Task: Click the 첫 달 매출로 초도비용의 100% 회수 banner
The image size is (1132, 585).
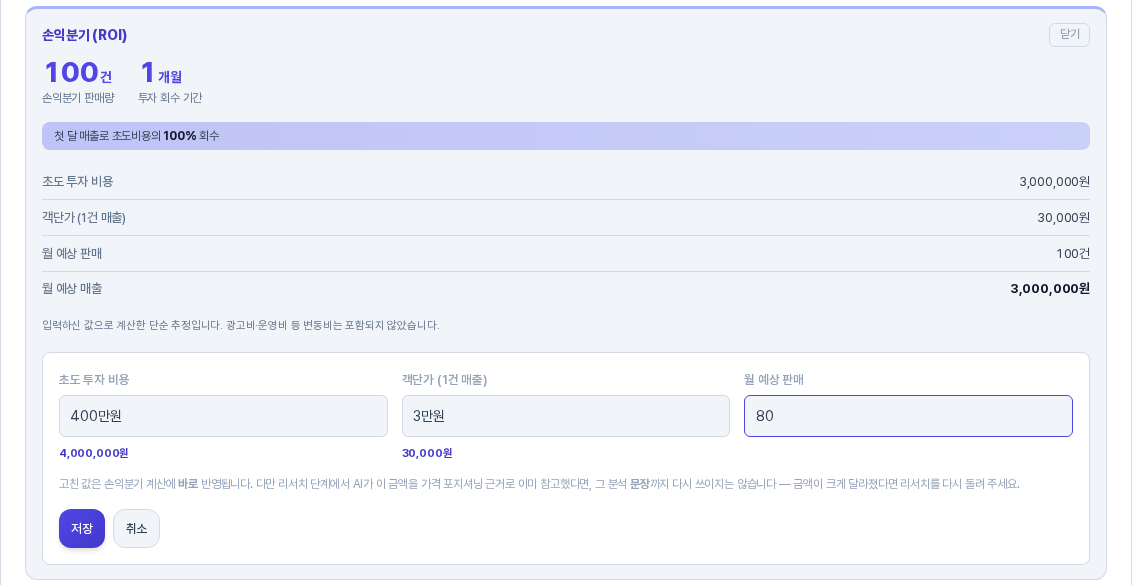Action: 565,136
